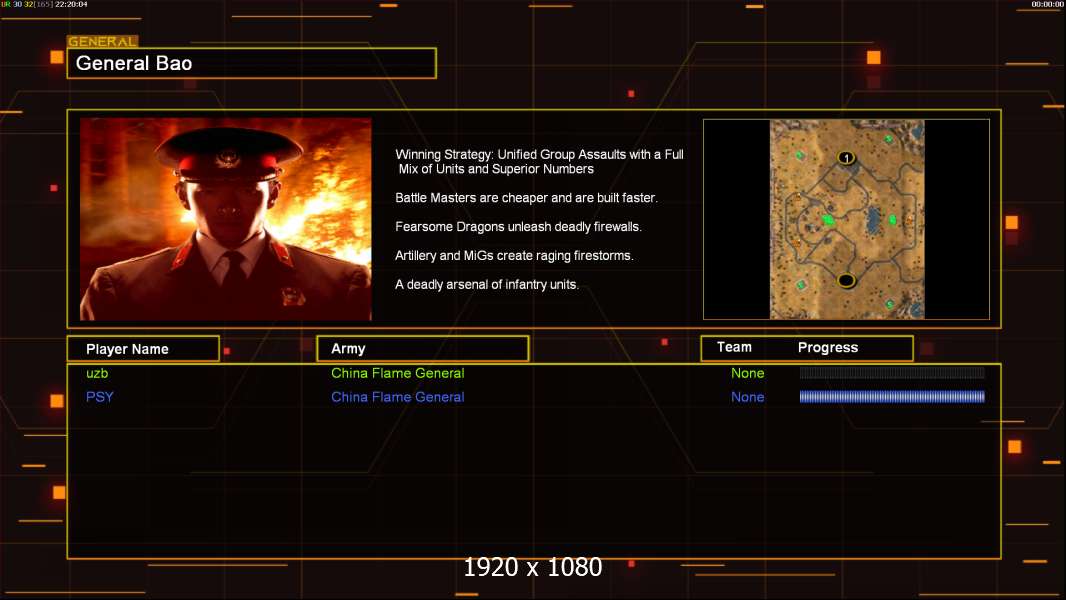Viewport: 1066px width, 600px height.
Task: Click the General Bao name field
Action: [252, 63]
